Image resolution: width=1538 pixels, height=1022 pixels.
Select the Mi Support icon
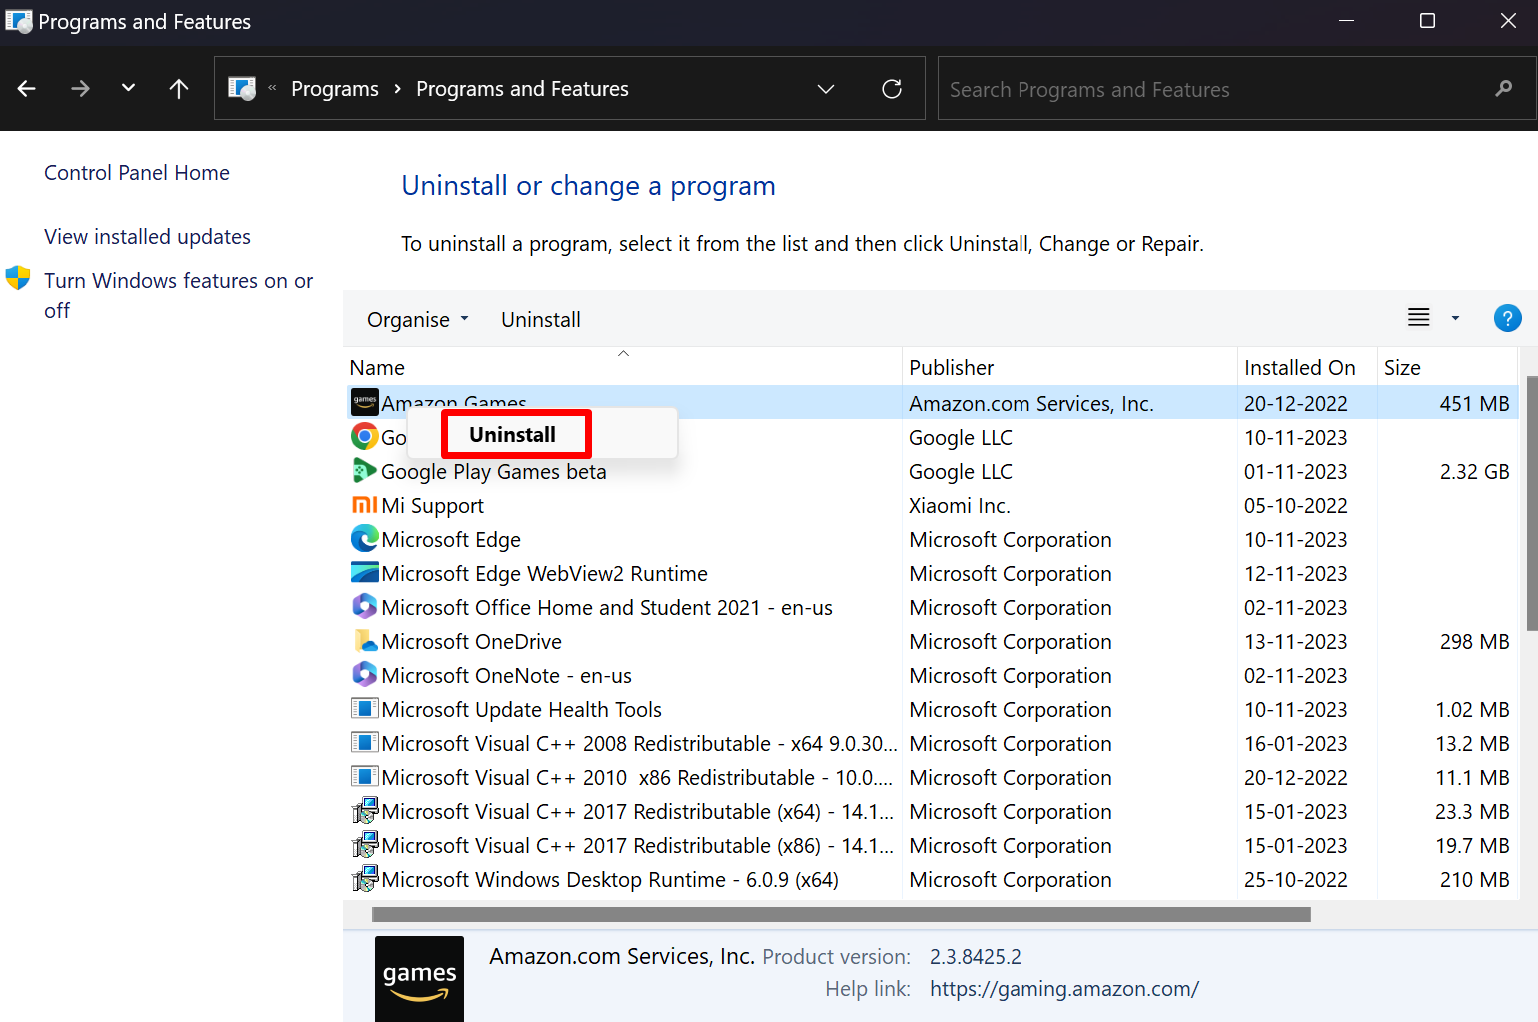pos(365,504)
